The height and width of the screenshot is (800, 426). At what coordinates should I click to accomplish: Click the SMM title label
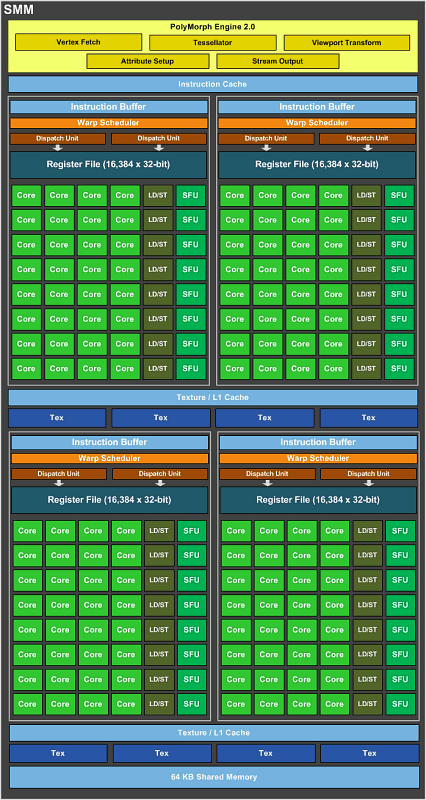(x=19, y=10)
